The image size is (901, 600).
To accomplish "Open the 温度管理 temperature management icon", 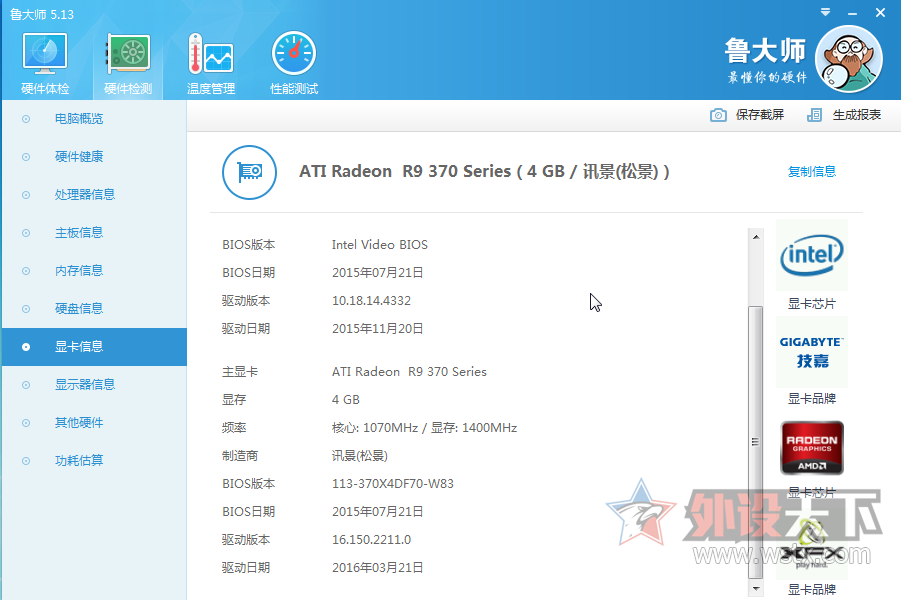I will [210, 54].
